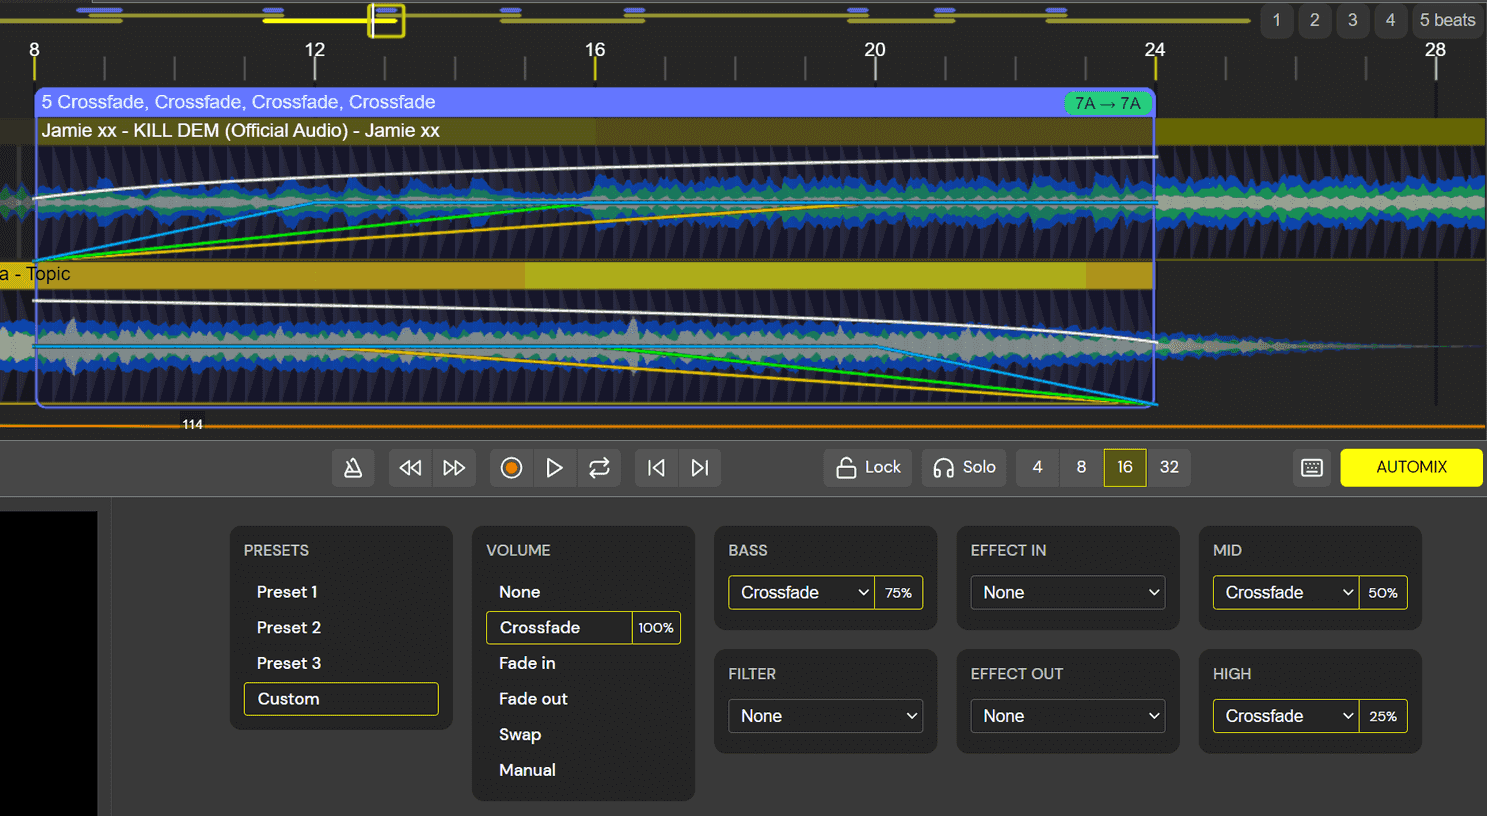Select the metronome icon

(353, 467)
